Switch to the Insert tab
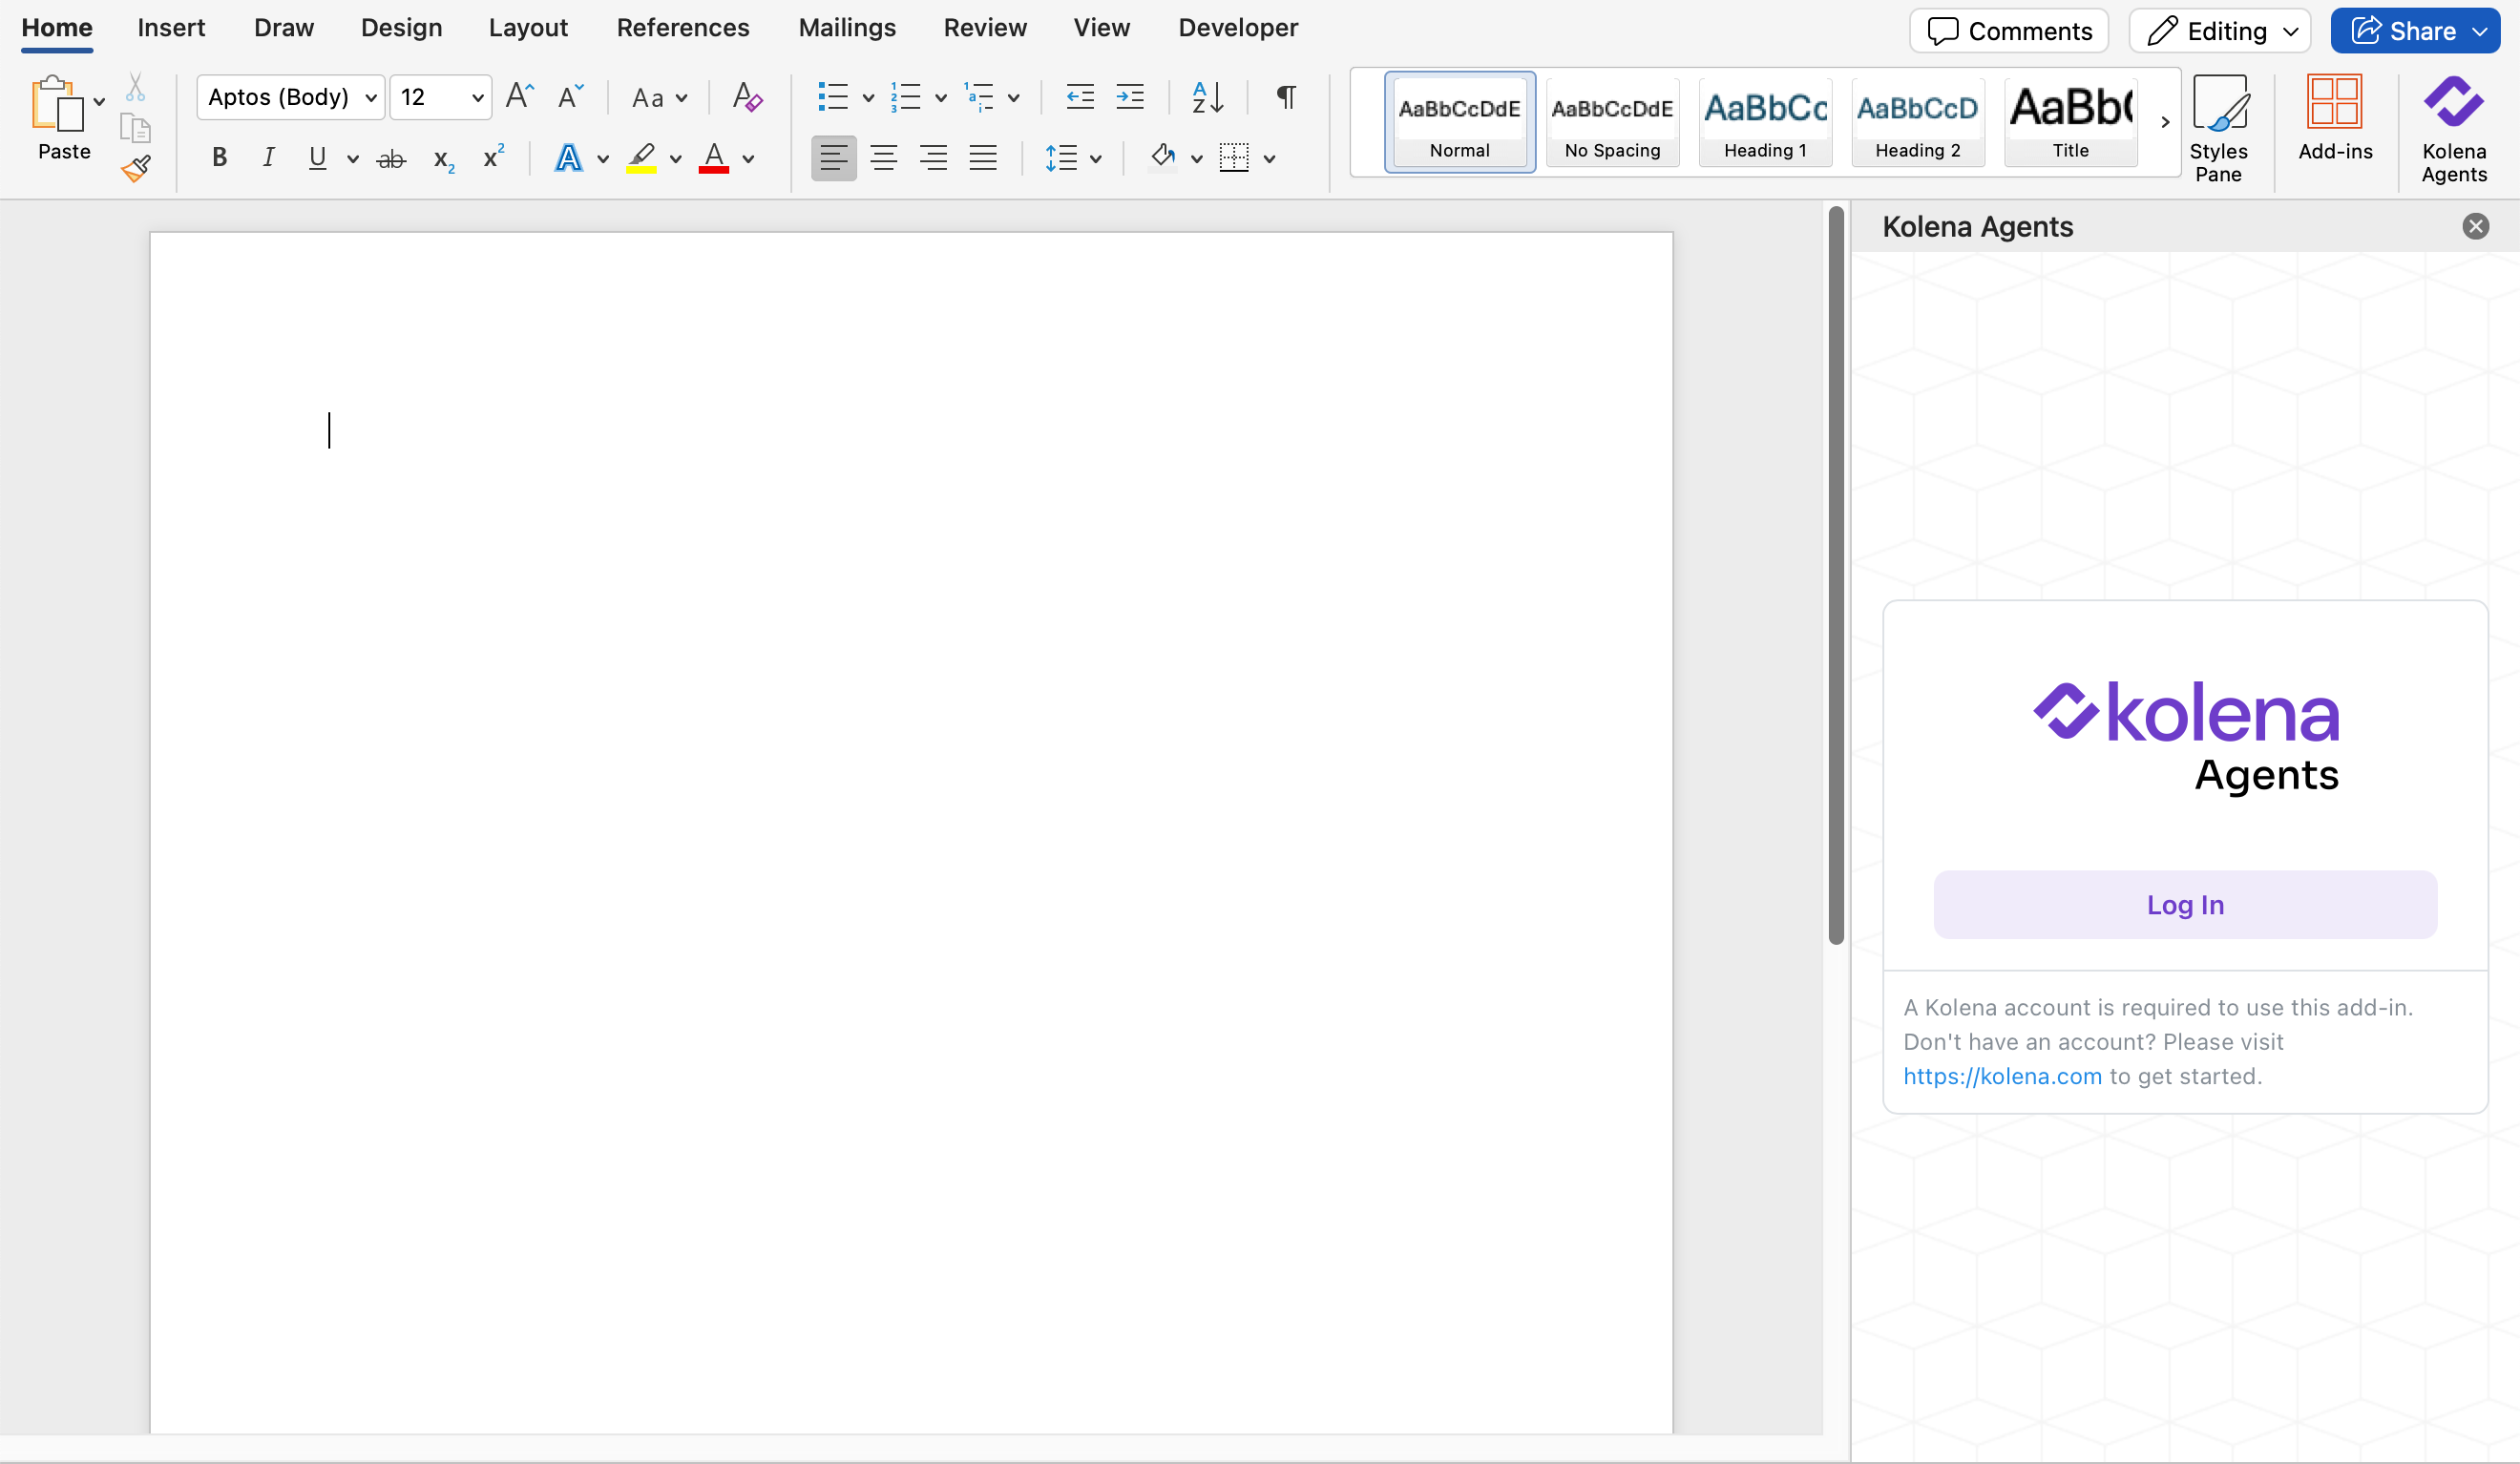Image resolution: width=2520 pixels, height=1464 pixels. point(171,28)
